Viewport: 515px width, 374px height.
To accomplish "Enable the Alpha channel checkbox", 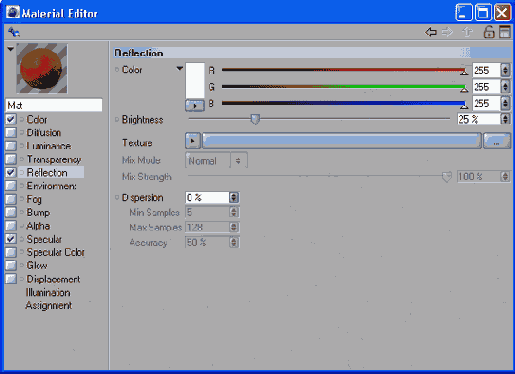I will (x=11, y=226).
